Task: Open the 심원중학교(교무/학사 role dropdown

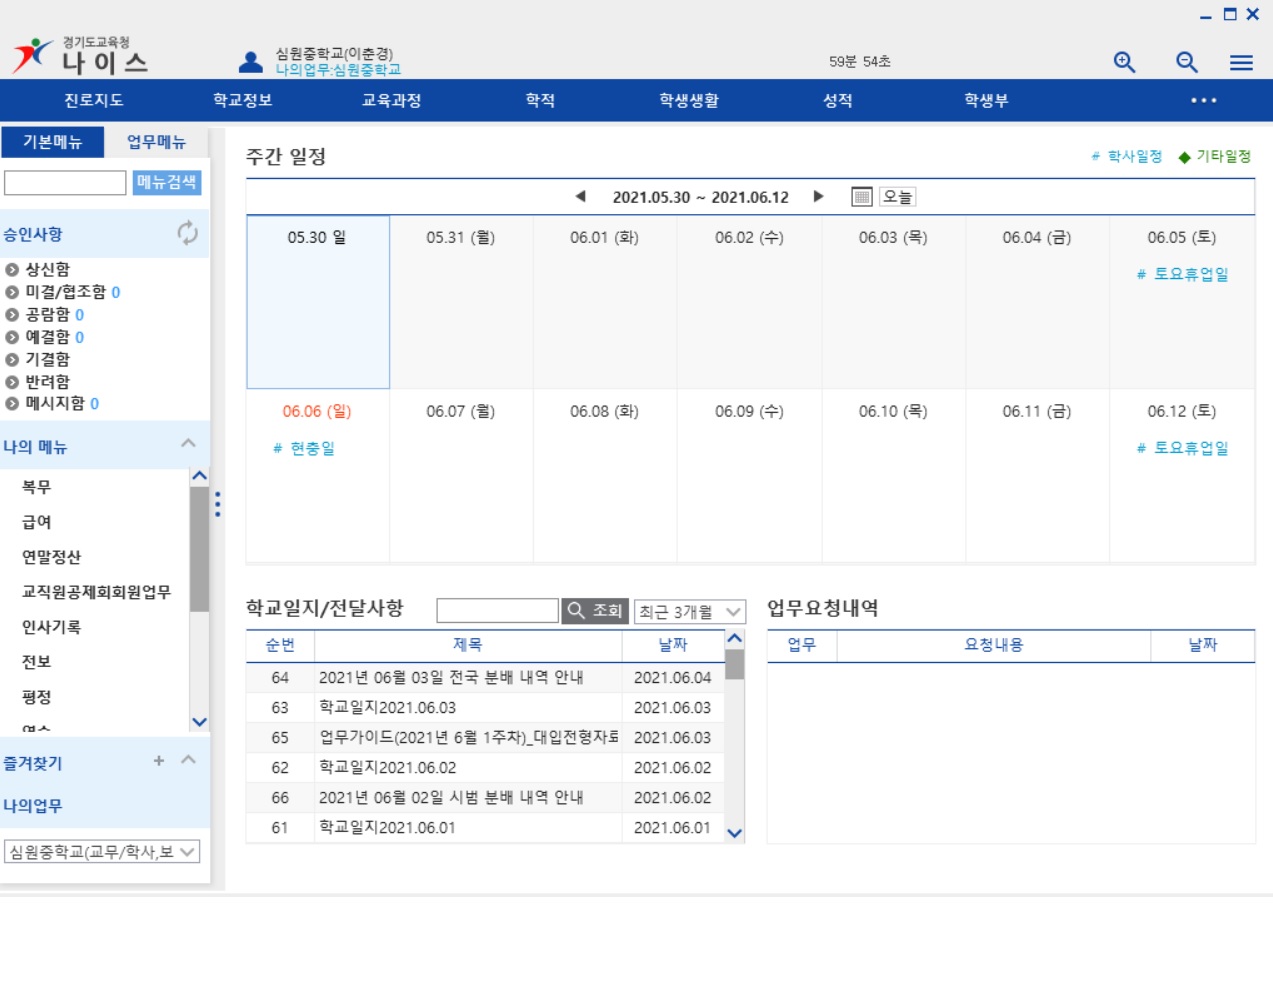Action: click(x=102, y=851)
